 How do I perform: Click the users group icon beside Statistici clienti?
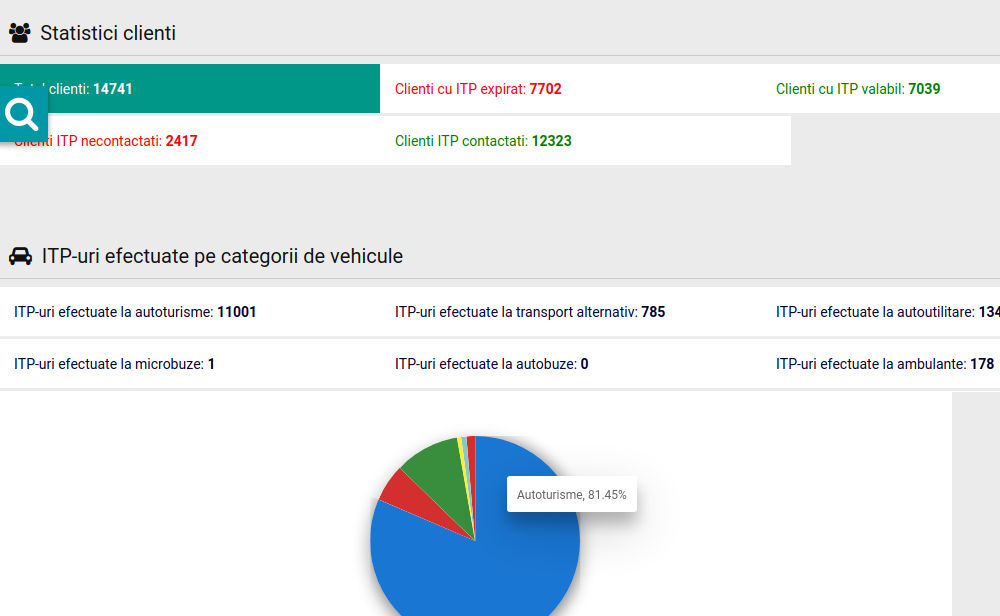point(19,33)
